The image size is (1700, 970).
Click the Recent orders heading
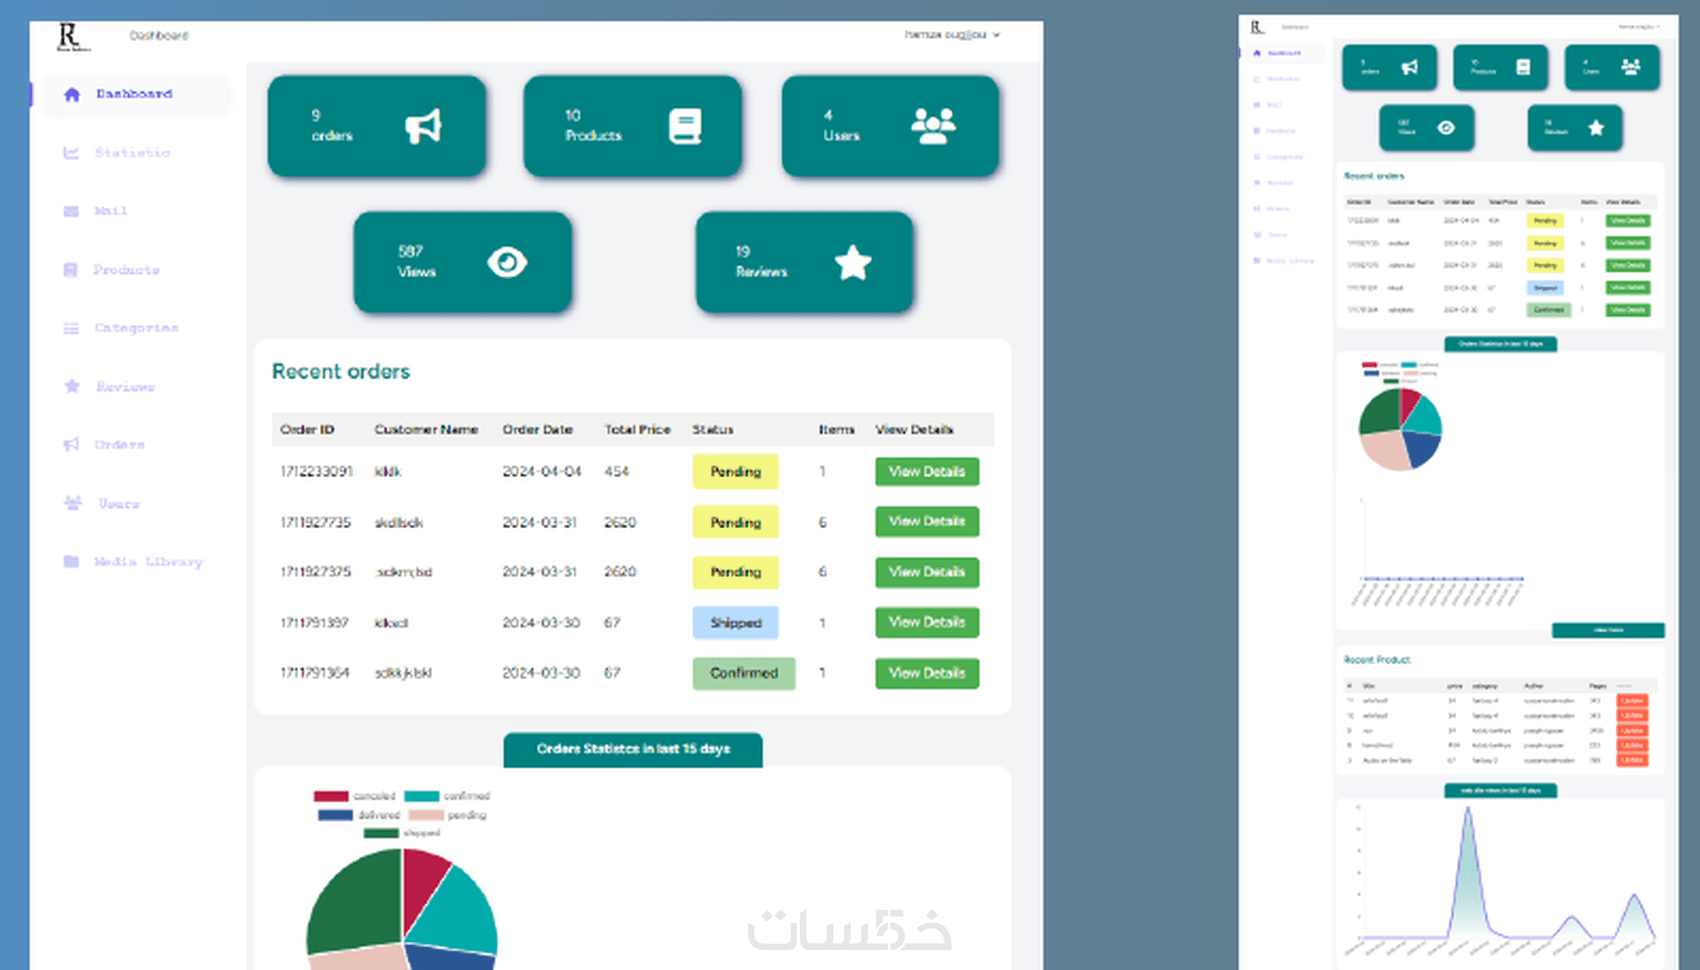tap(341, 372)
